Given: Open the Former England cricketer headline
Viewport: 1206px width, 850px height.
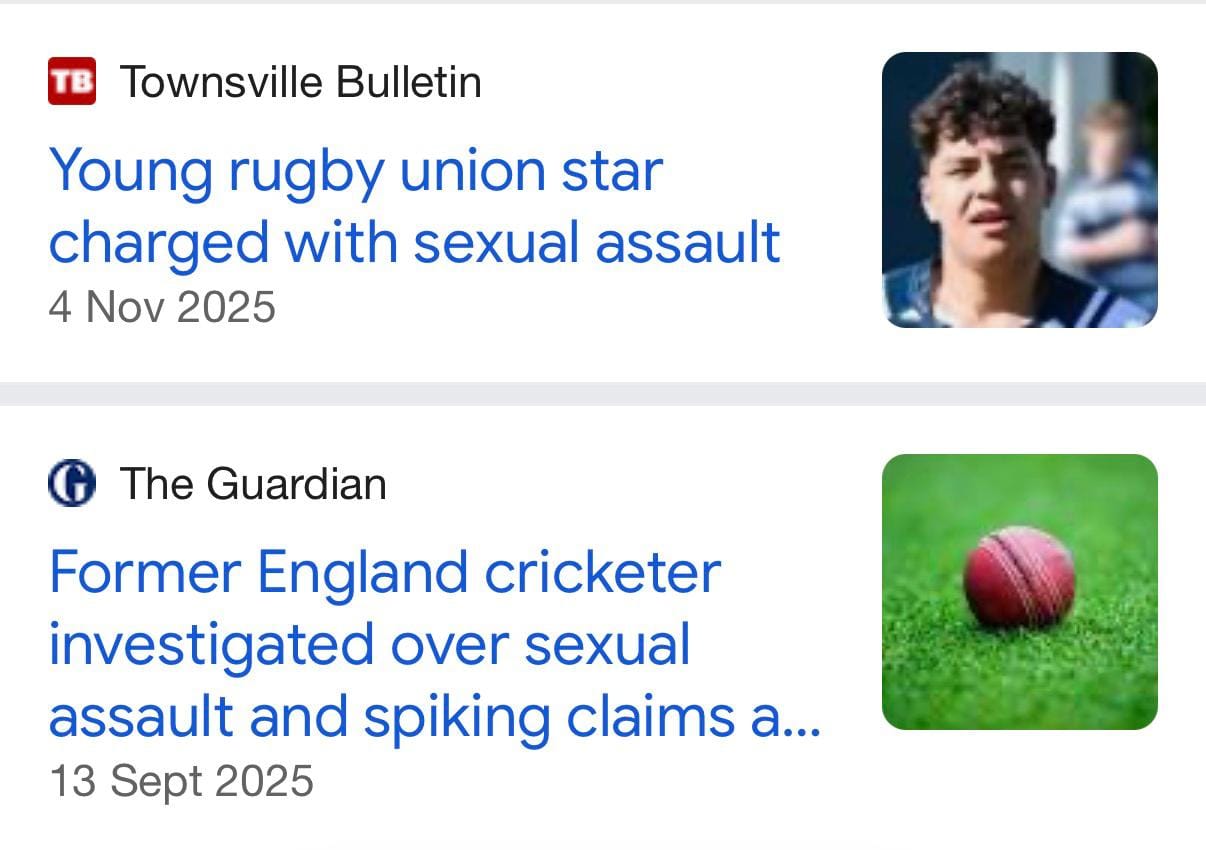Looking at the screenshot, I should coord(434,645).
